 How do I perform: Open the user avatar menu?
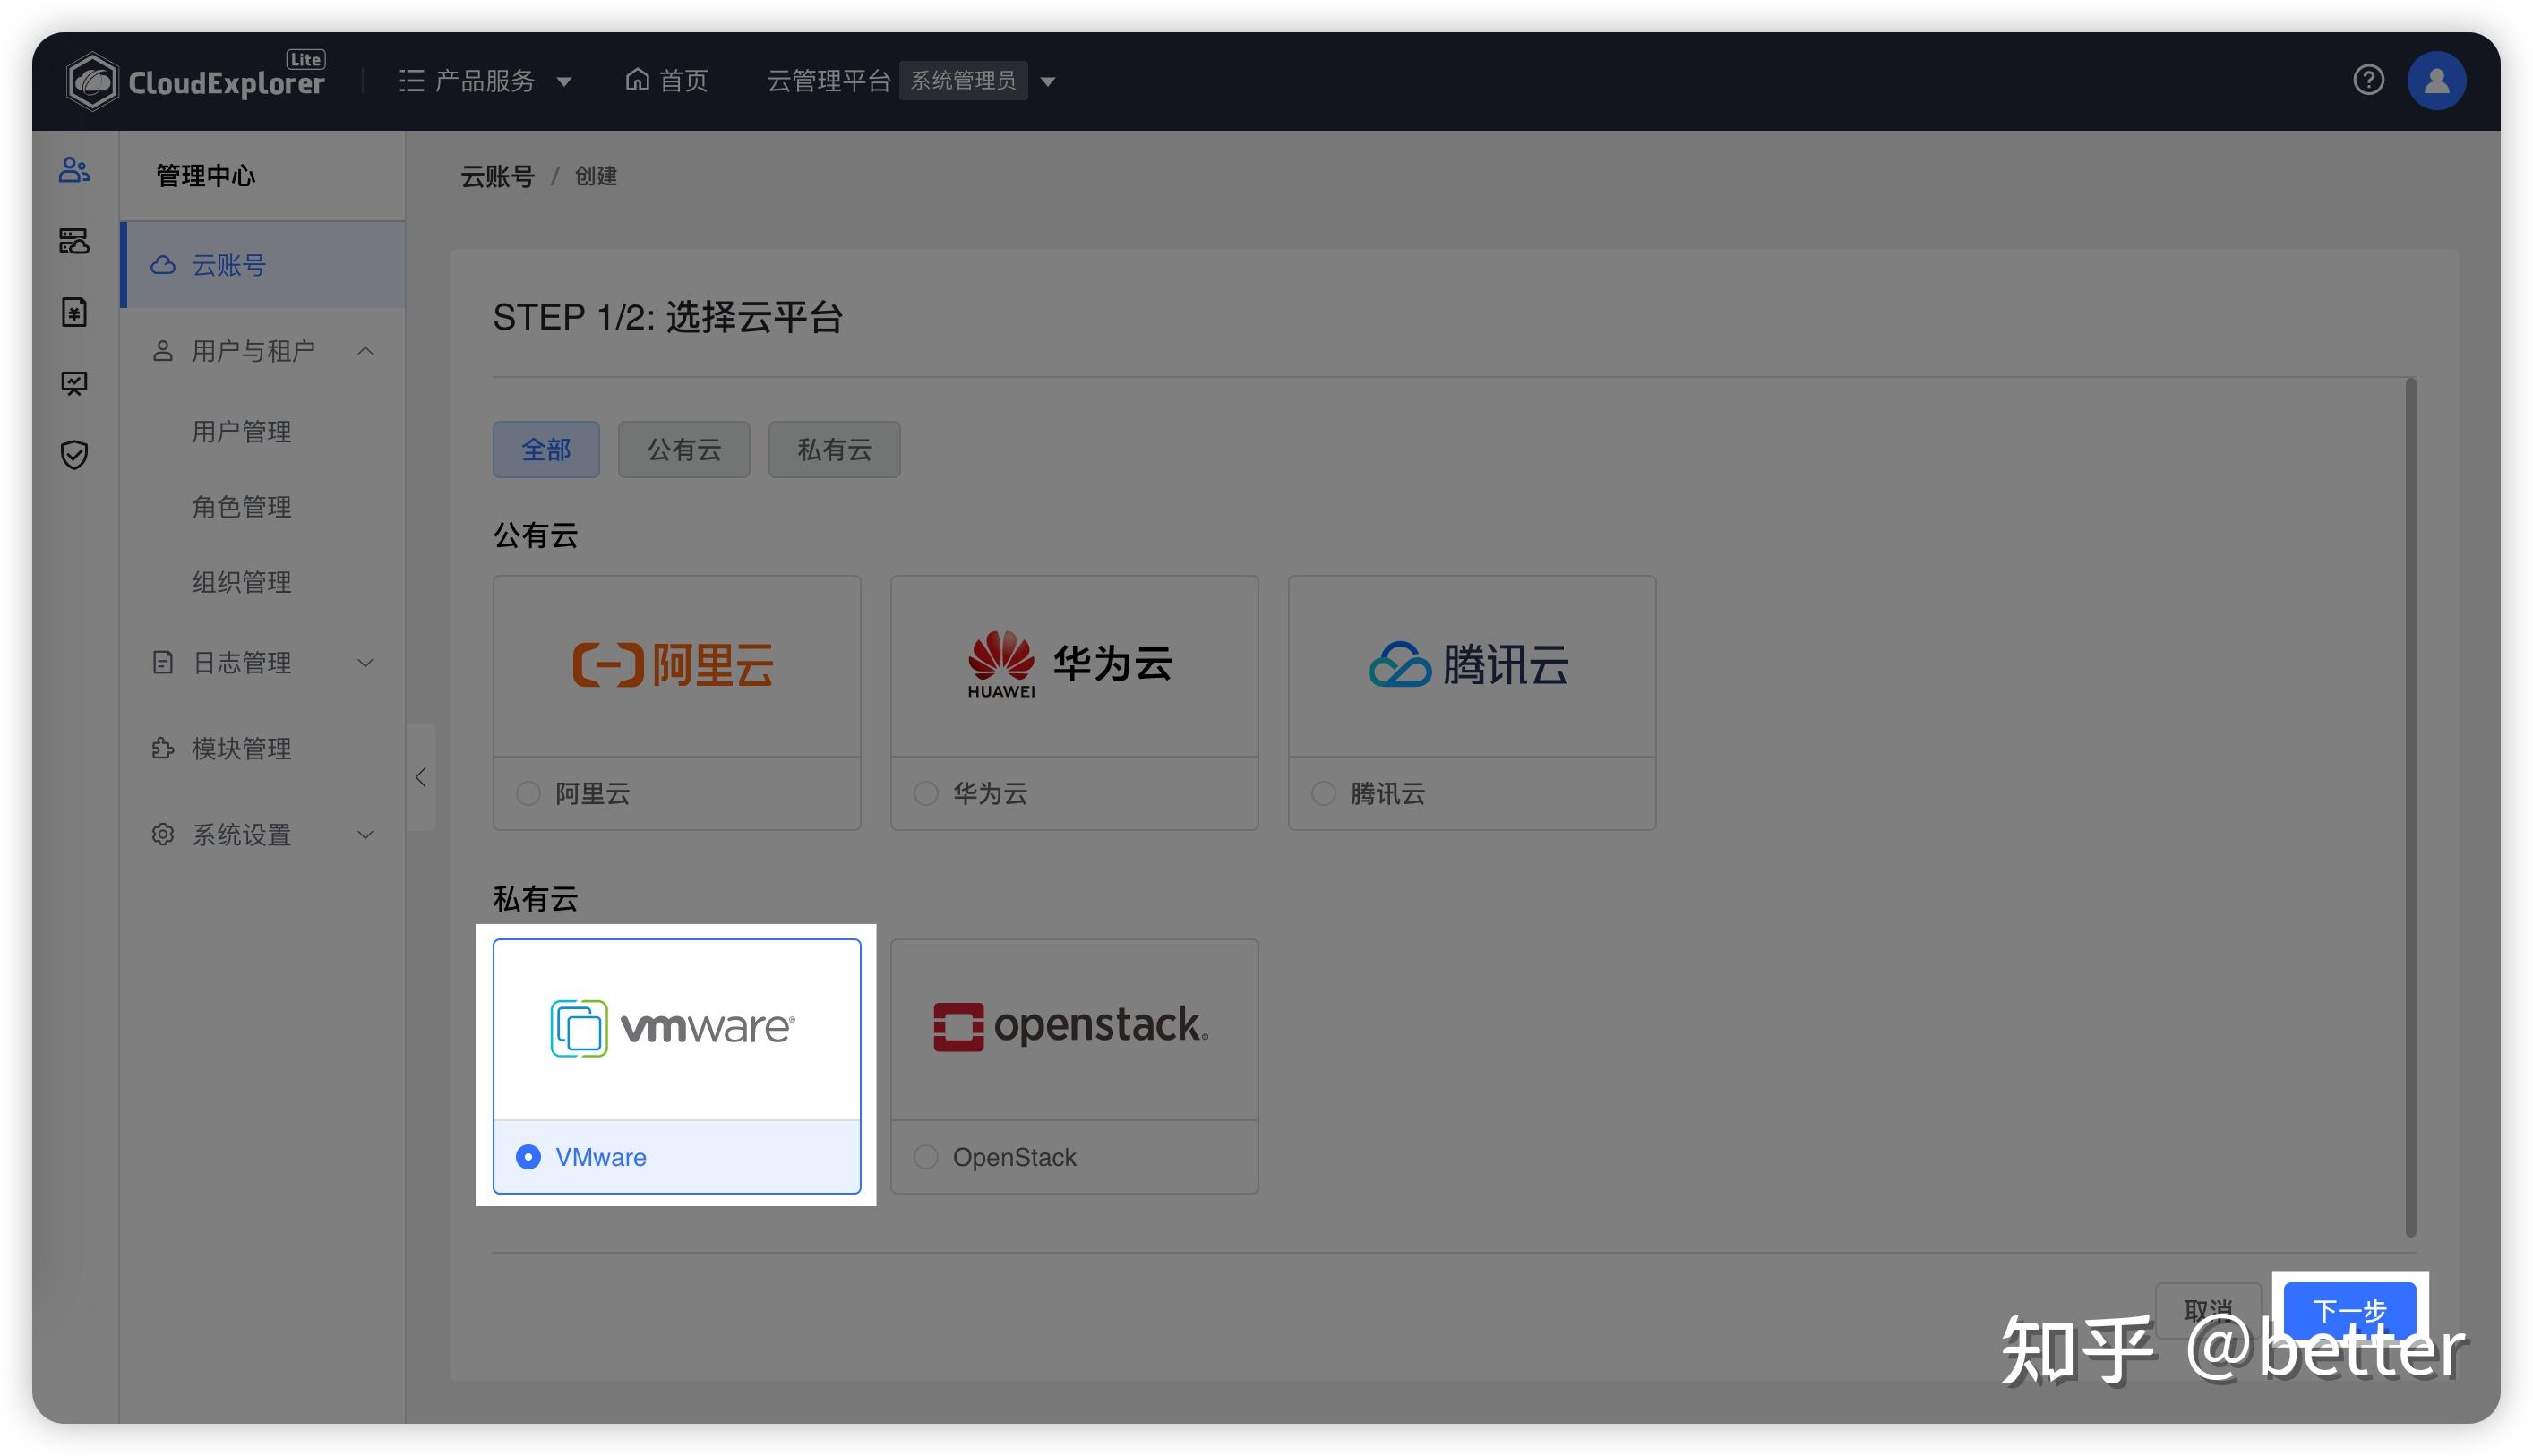point(2437,80)
